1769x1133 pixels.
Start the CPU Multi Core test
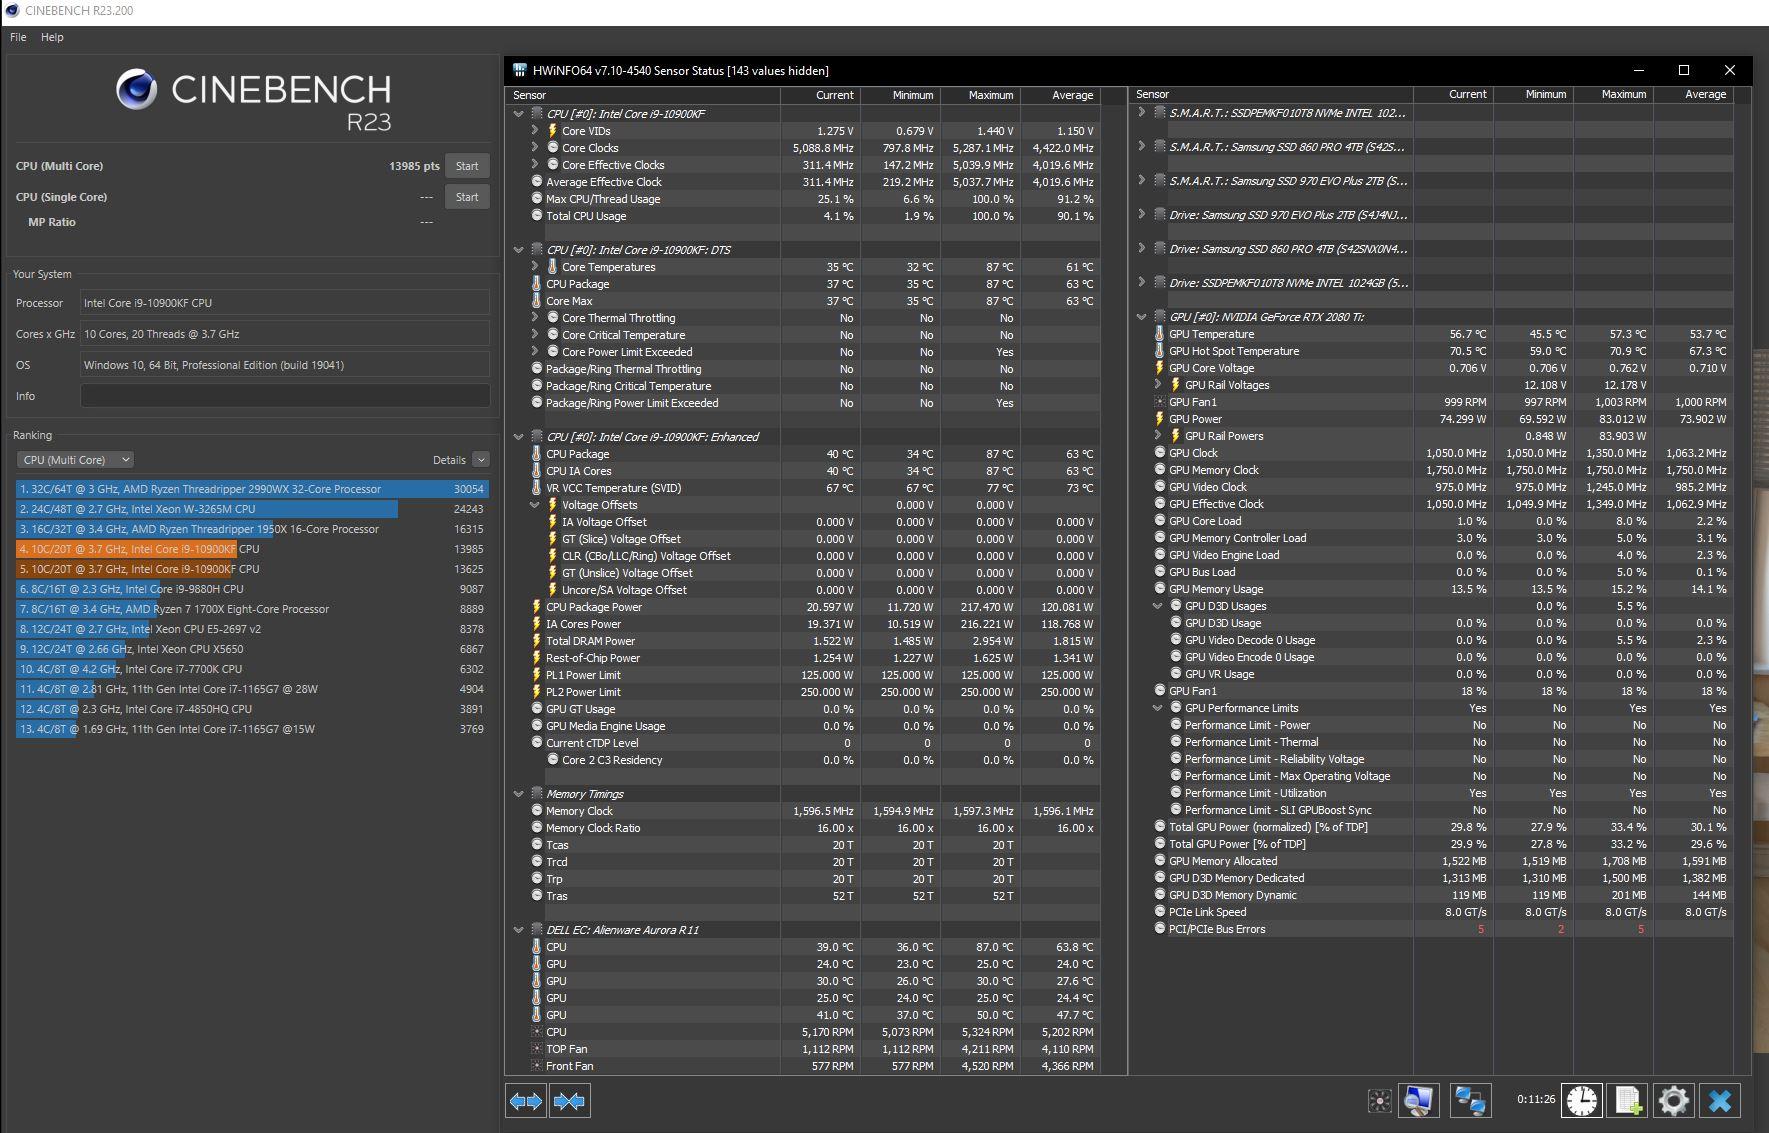pos(467,166)
